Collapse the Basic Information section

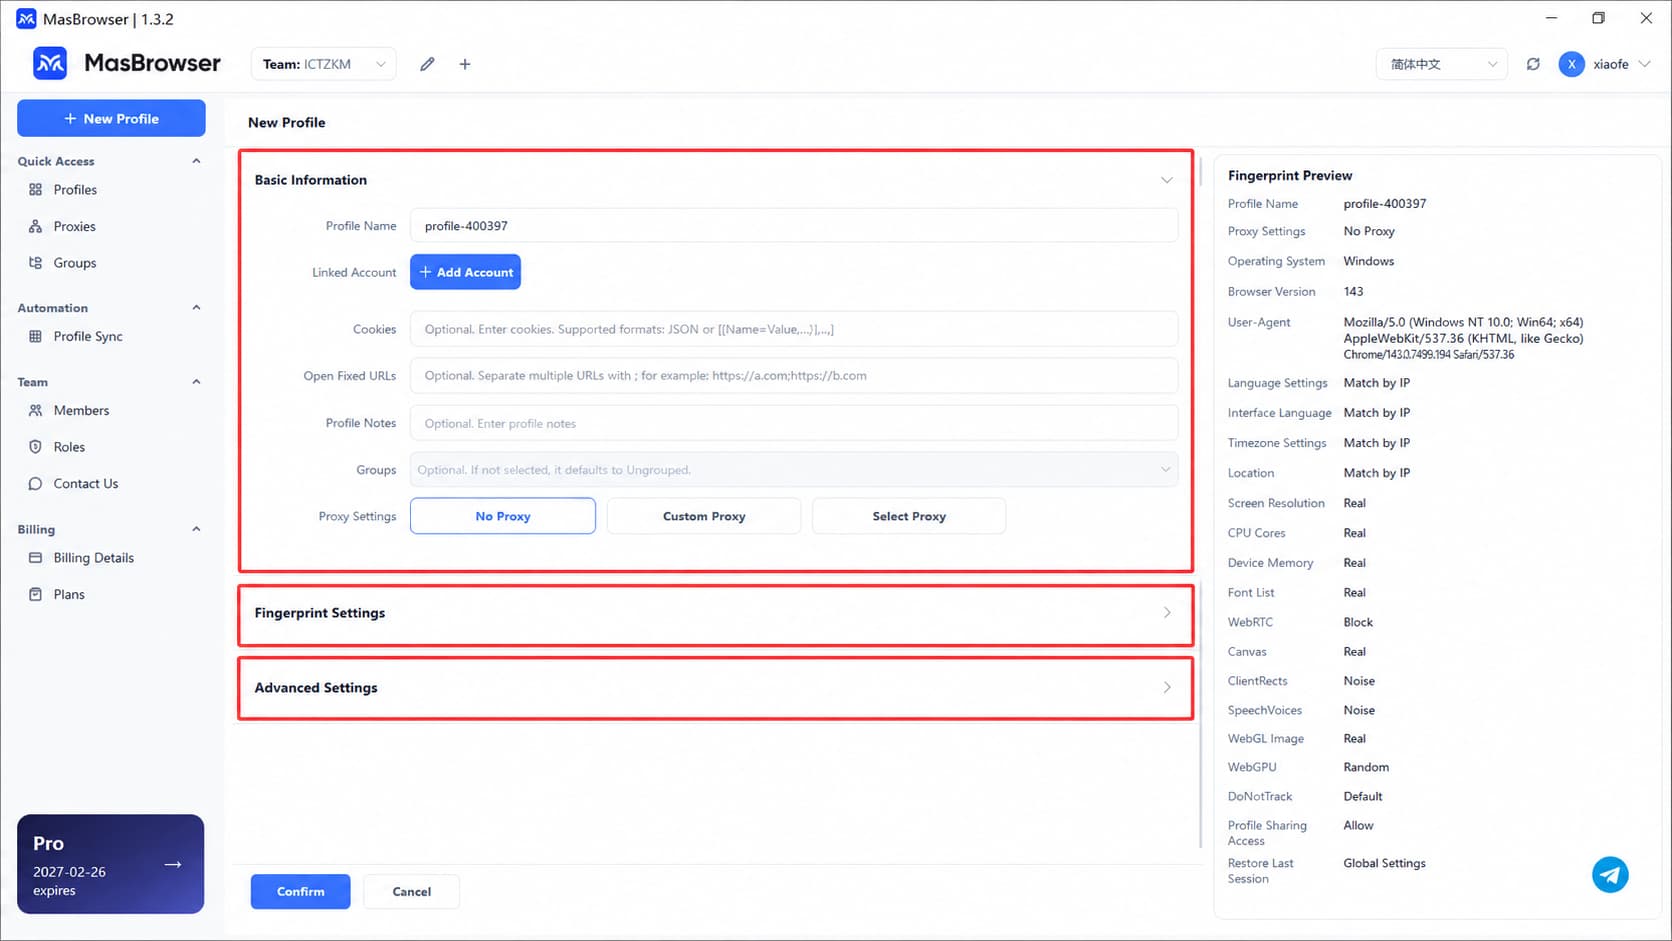tap(1166, 180)
